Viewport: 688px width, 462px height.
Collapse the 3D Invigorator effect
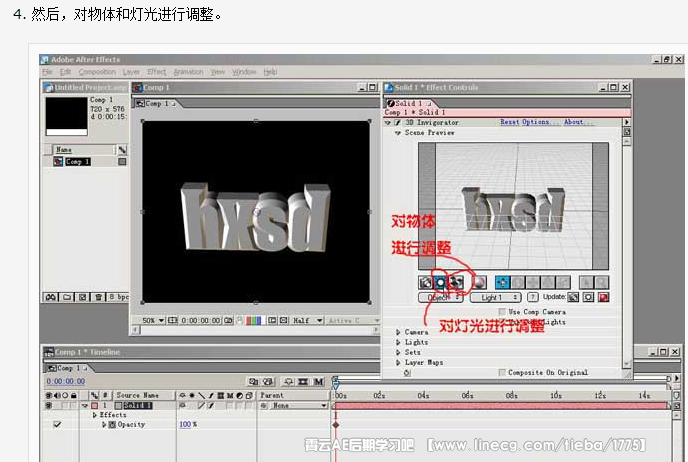(x=388, y=123)
